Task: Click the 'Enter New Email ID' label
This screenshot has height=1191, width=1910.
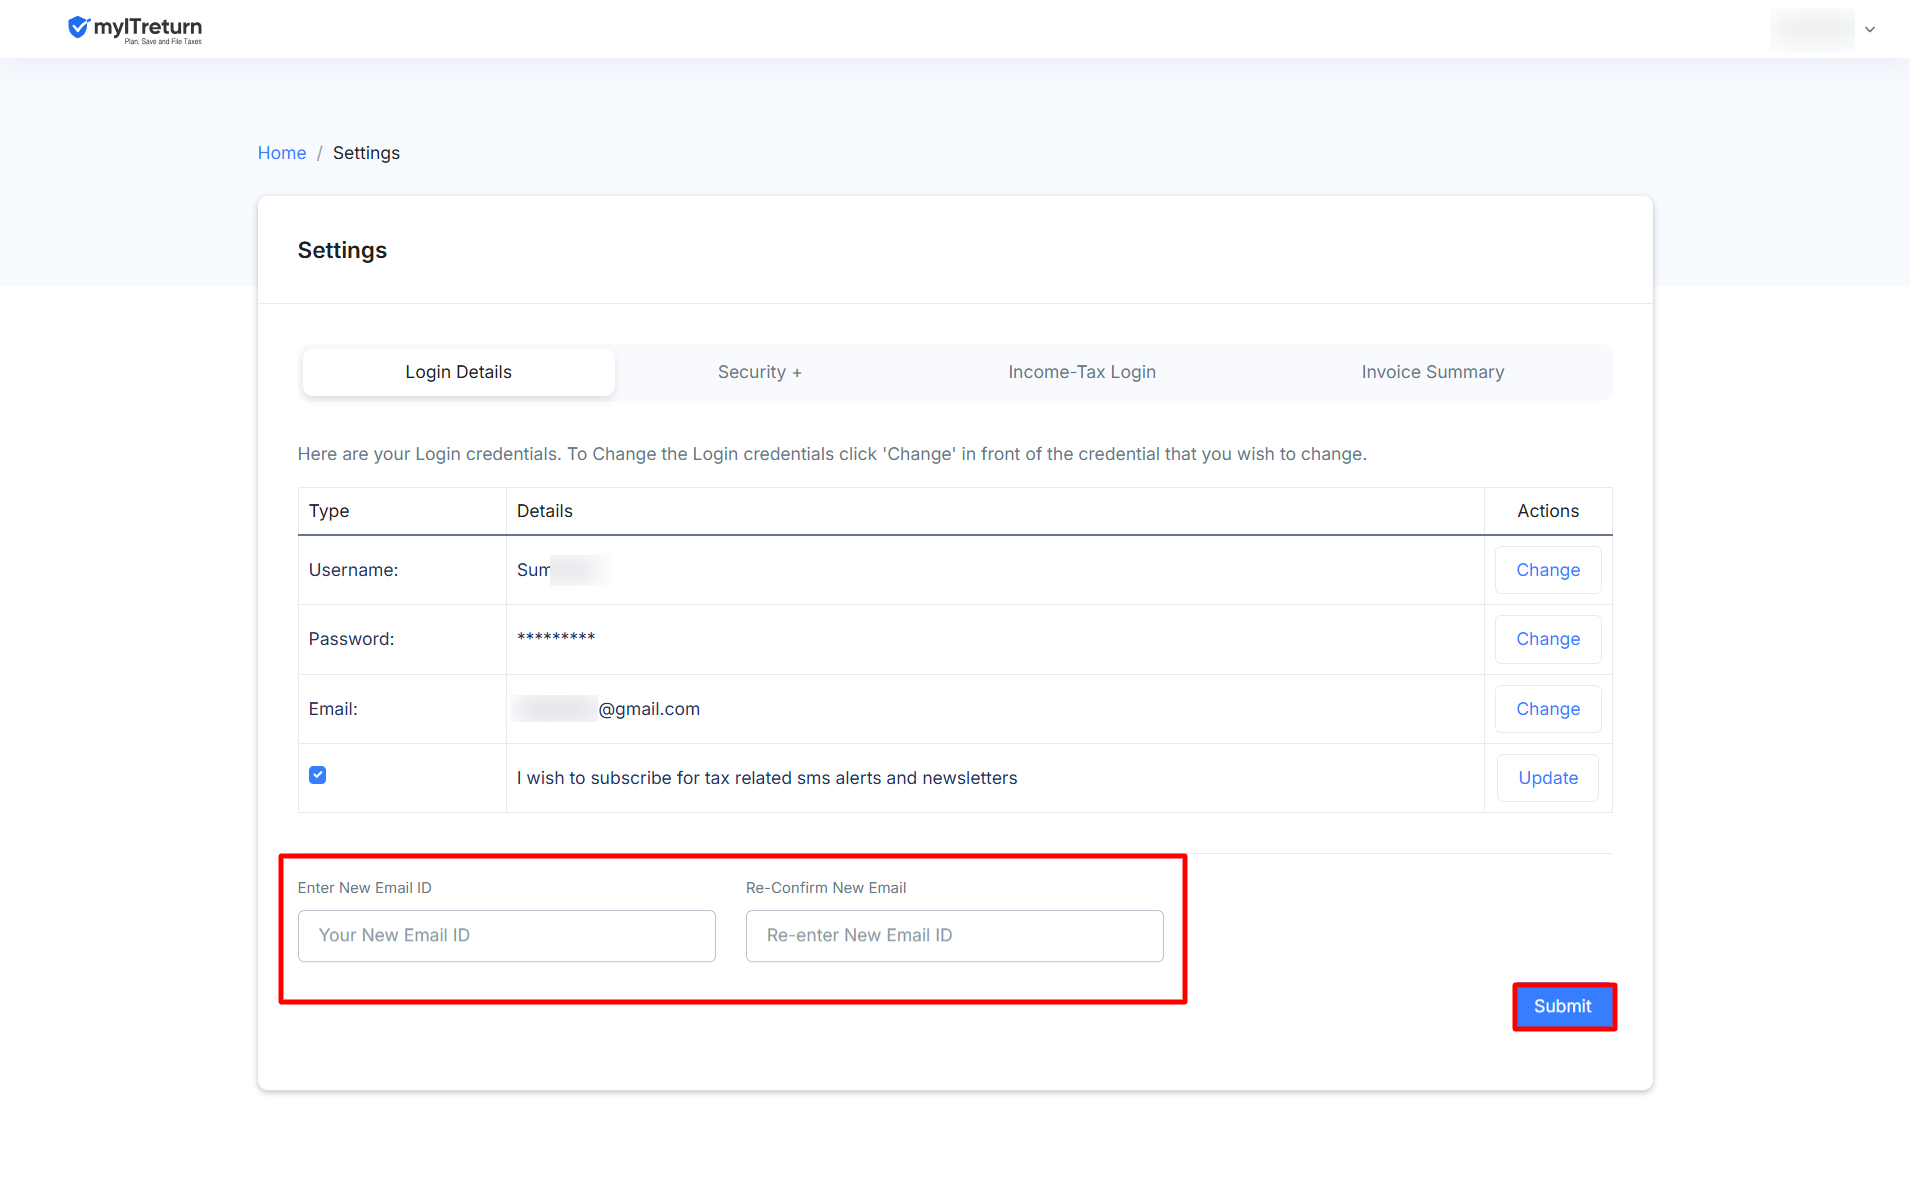Action: (365, 888)
